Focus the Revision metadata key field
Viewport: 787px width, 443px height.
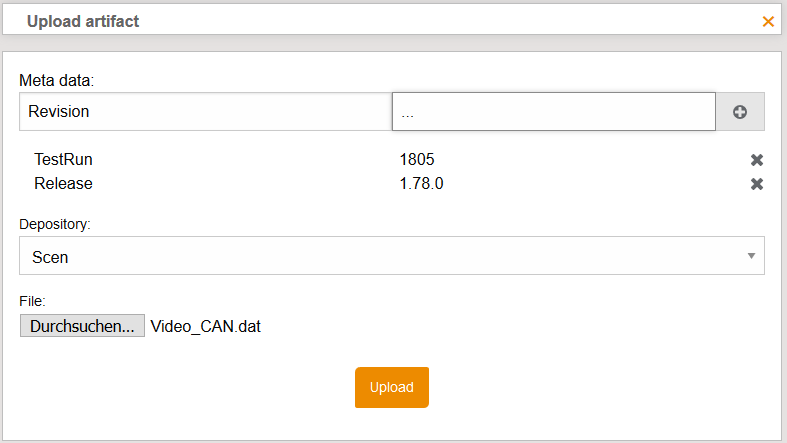point(205,112)
